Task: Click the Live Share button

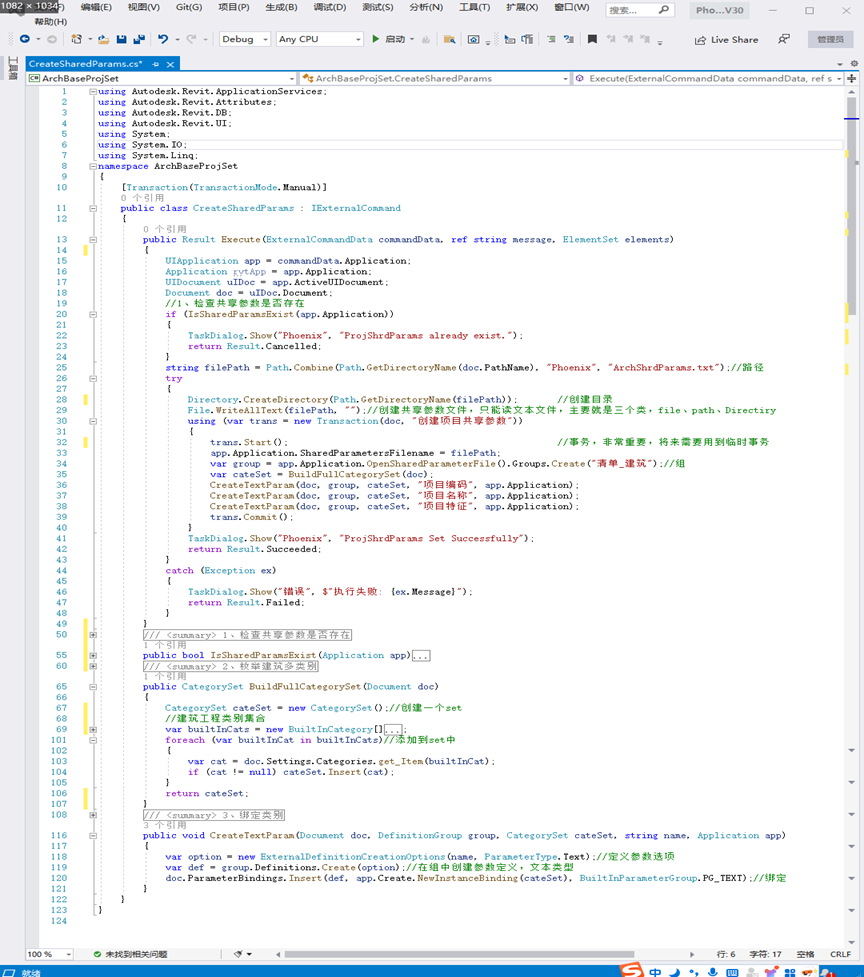Action: (726, 40)
